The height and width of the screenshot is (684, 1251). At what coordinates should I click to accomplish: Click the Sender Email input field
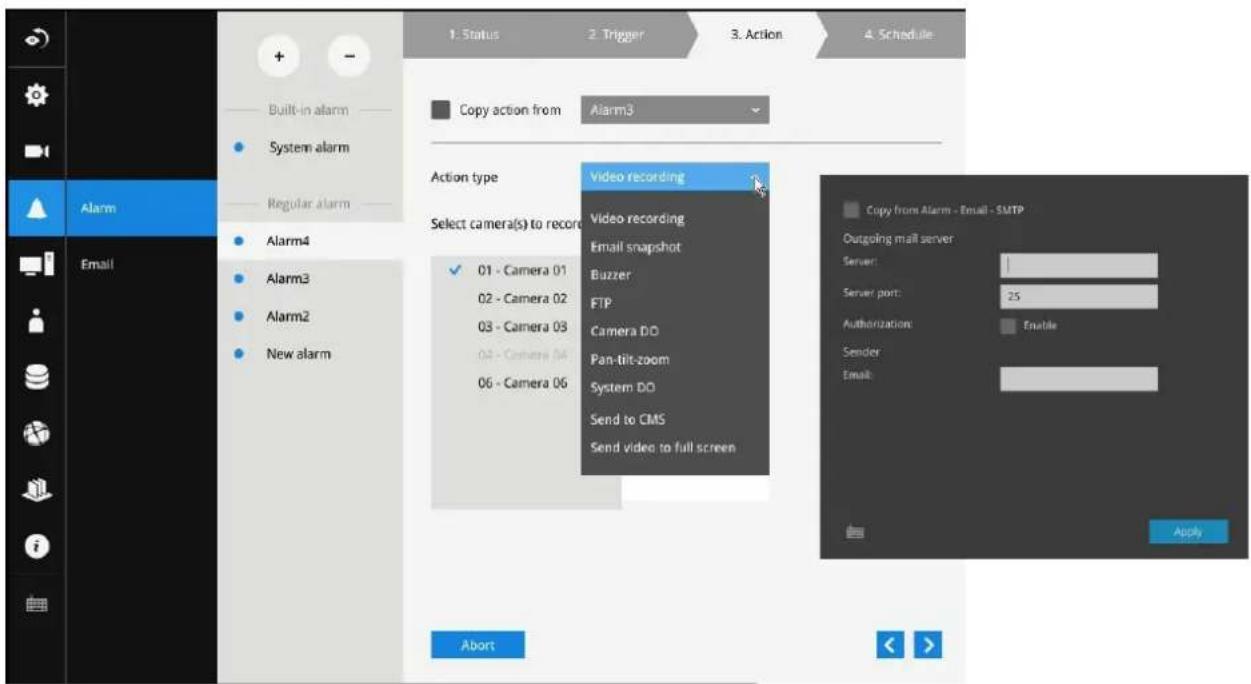pyautogui.click(x=1078, y=378)
